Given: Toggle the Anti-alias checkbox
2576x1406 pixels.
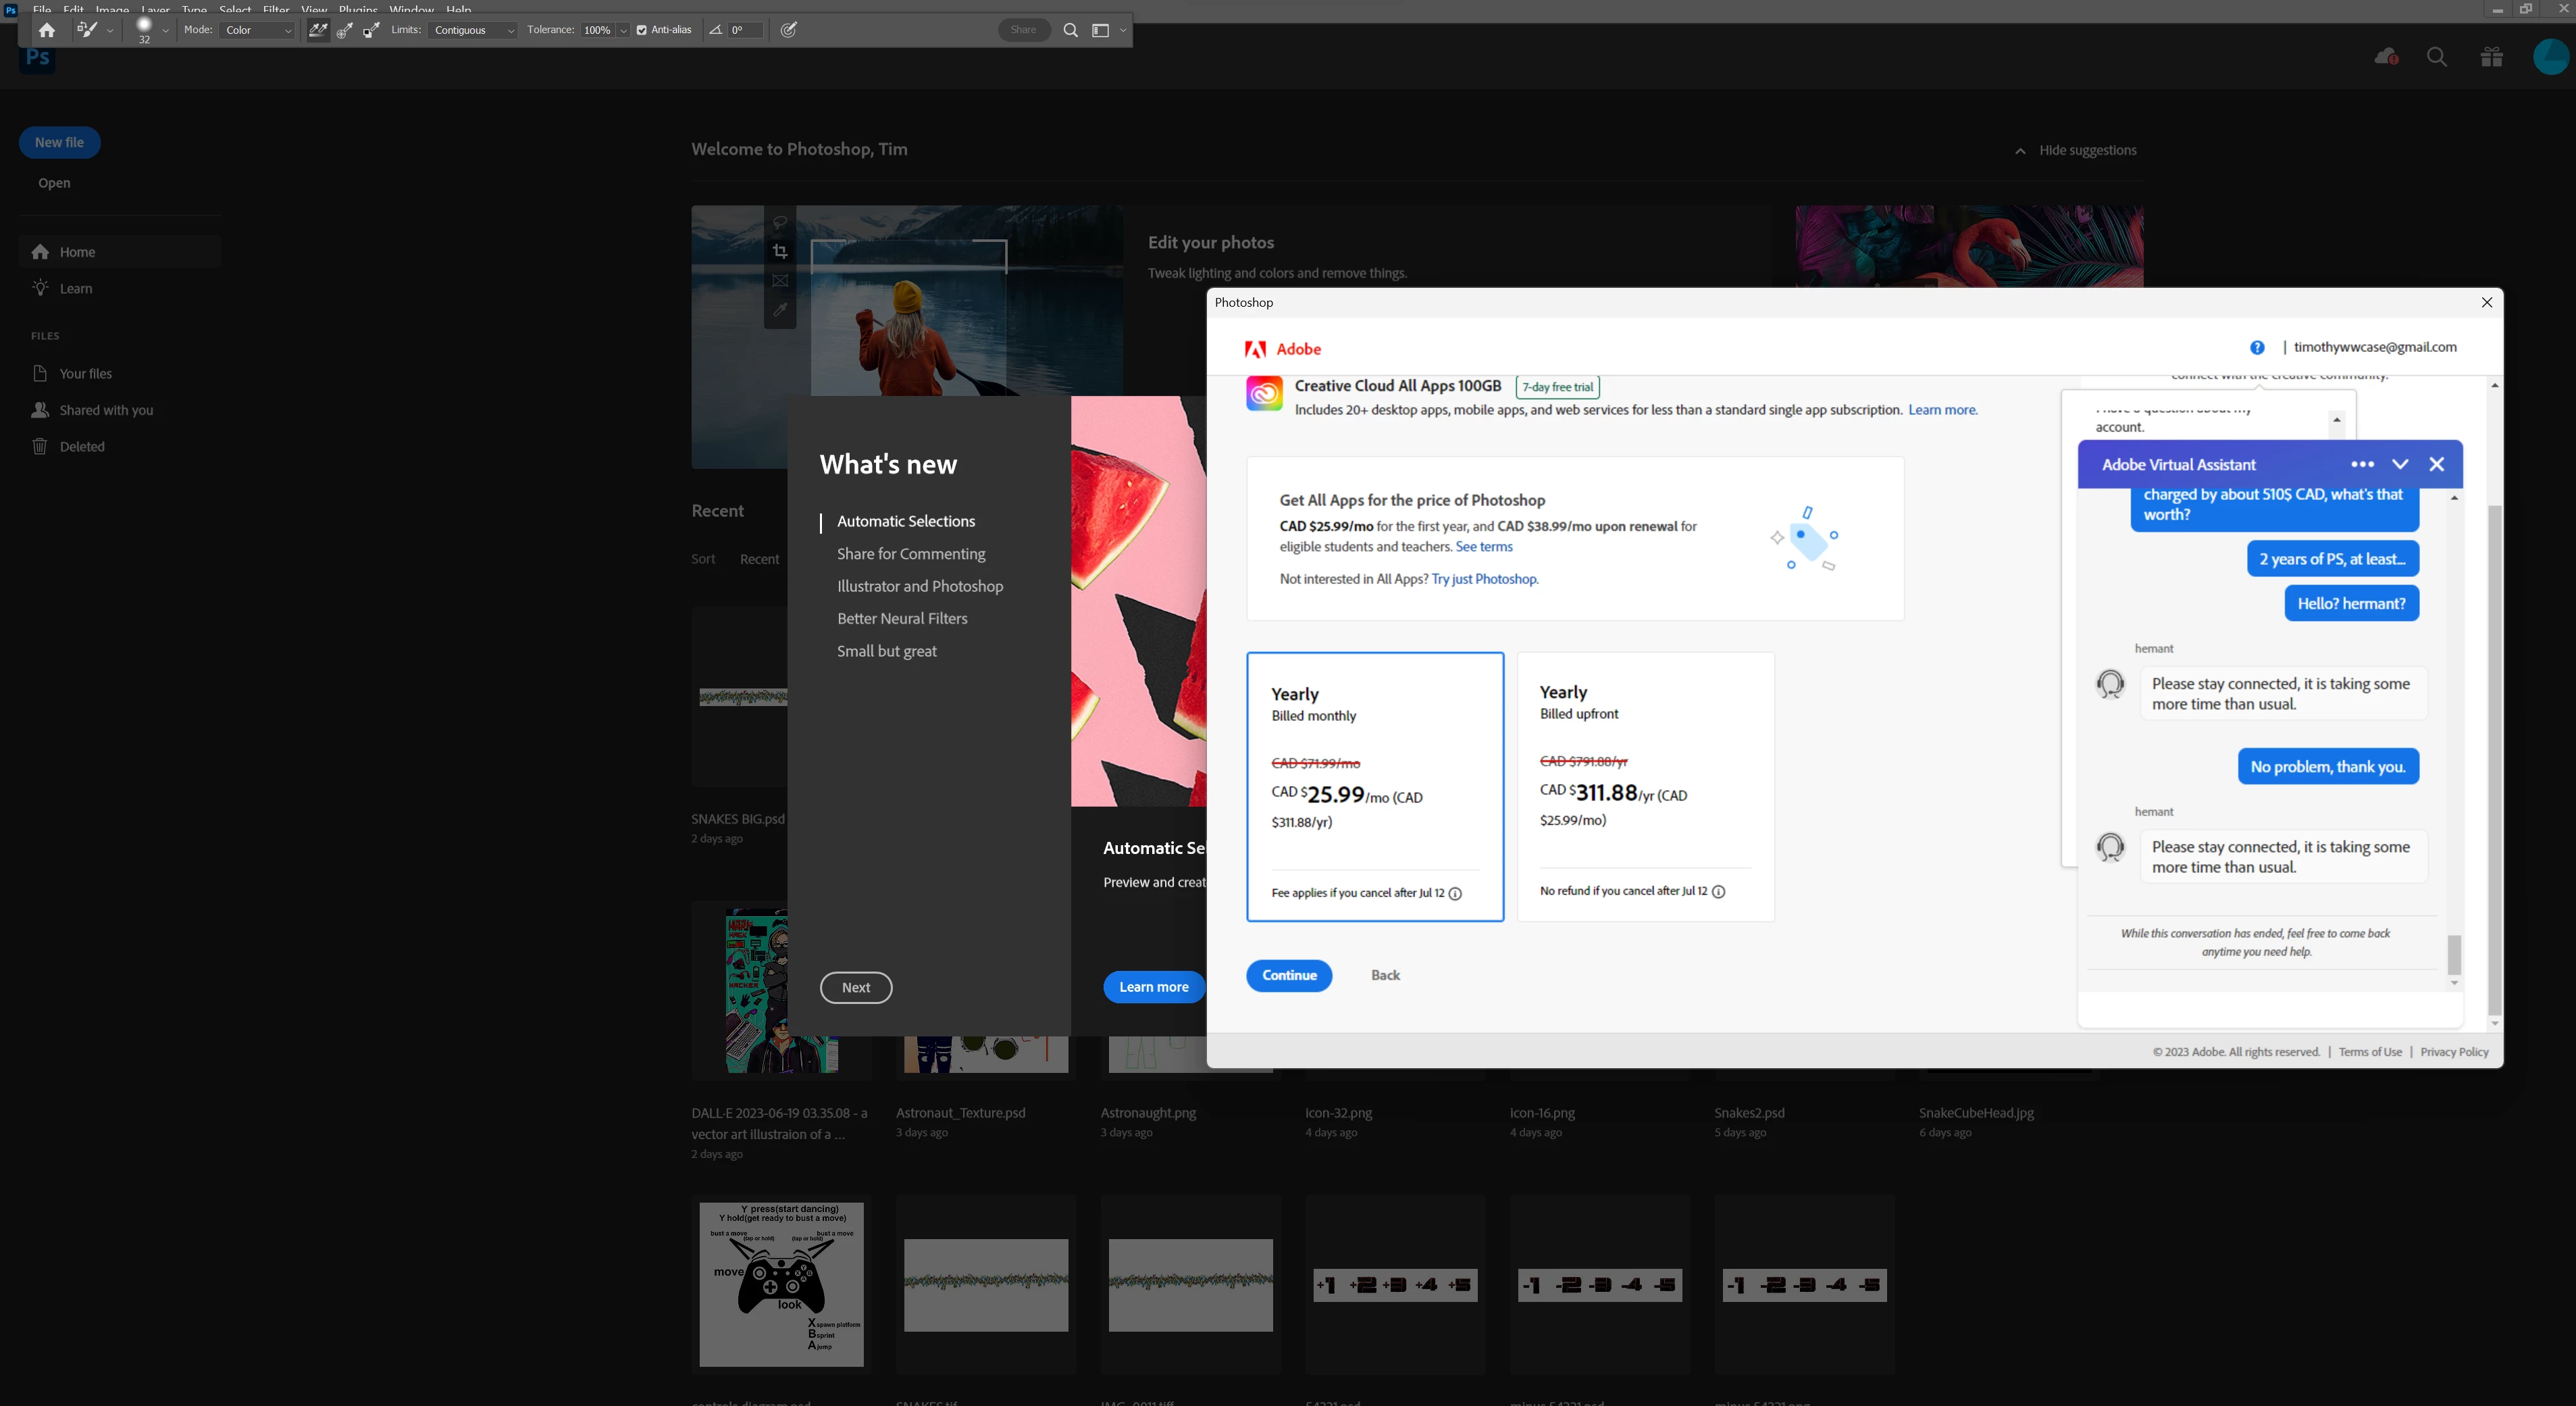Looking at the screenshot, I should click(642, 30).
